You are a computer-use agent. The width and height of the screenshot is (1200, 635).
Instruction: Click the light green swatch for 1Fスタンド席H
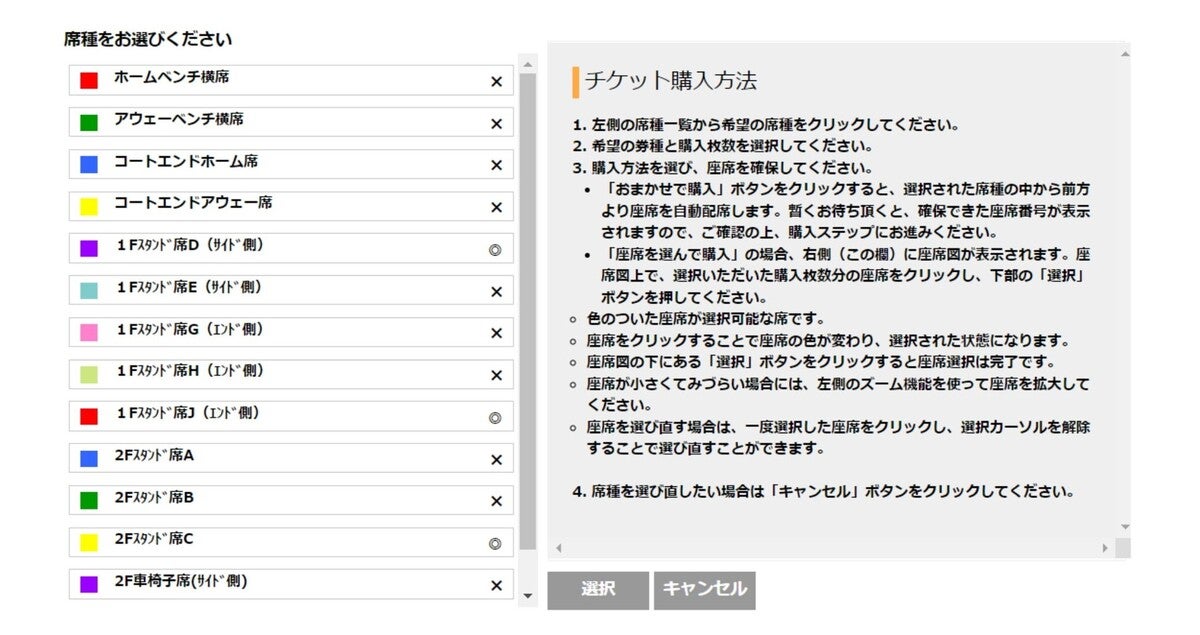coord(89,375)
